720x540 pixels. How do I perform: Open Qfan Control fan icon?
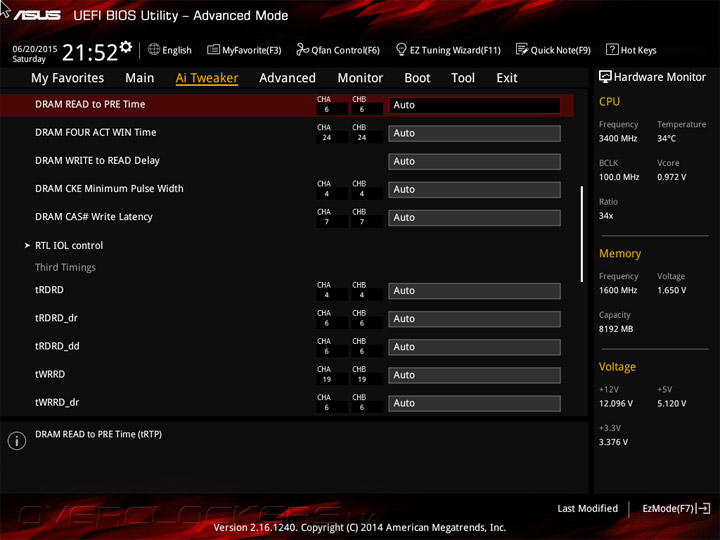302,49
